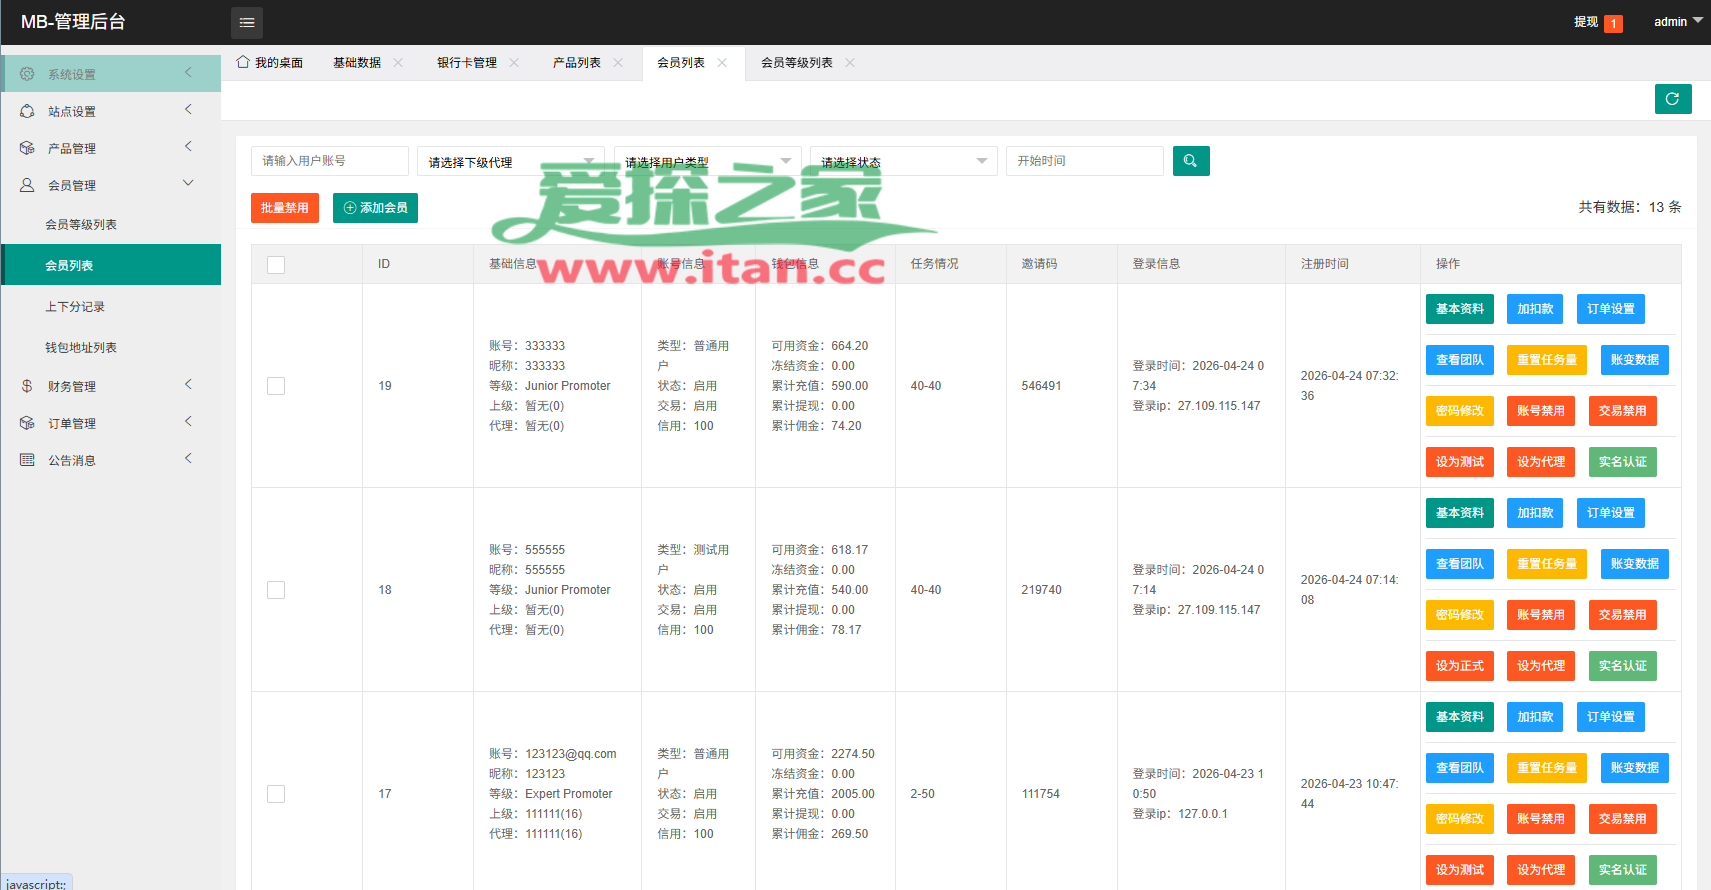Click the search magnifier icon button
The image size is (1711, 890).
pos(1190,161)
